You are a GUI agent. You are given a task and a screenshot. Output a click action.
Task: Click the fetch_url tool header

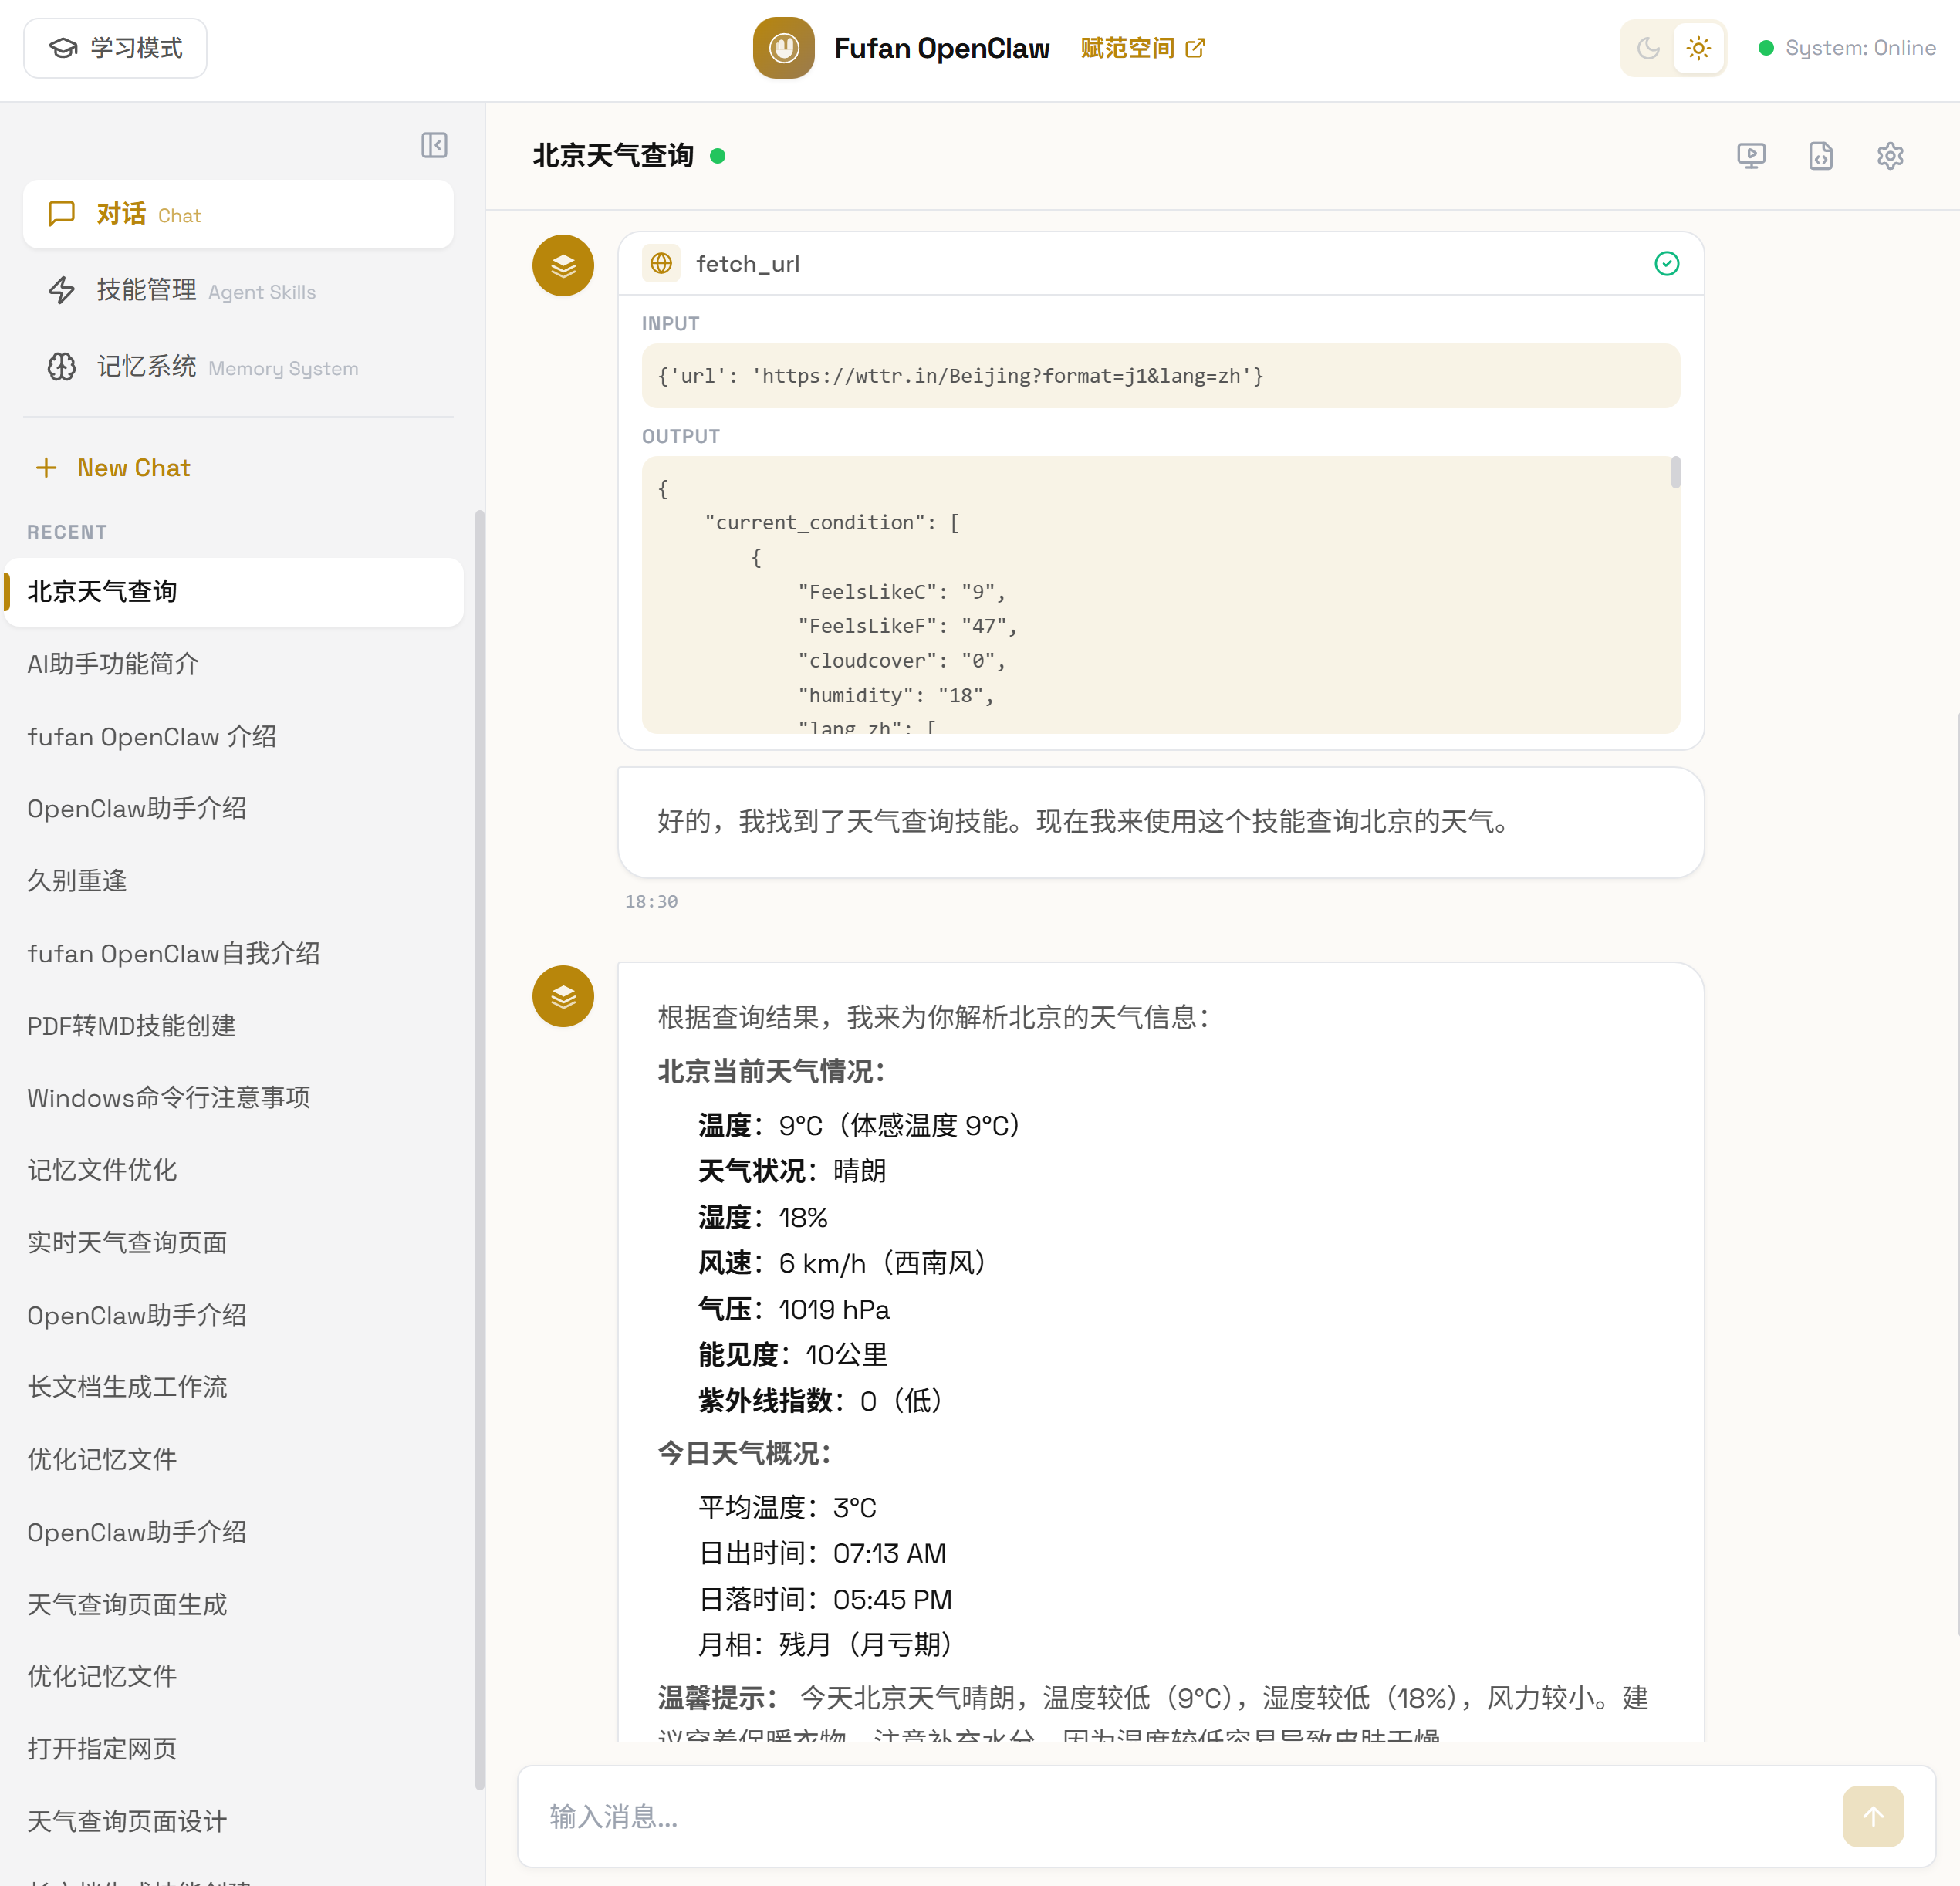click(1160, 264)
